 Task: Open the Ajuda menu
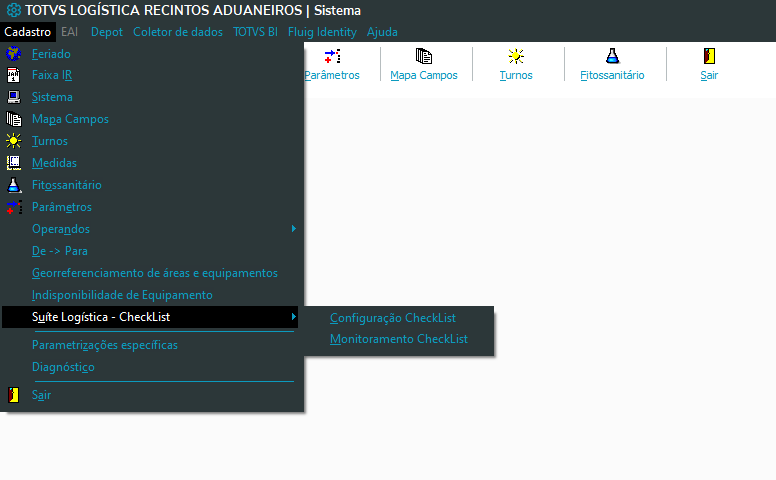click(382, 32)
